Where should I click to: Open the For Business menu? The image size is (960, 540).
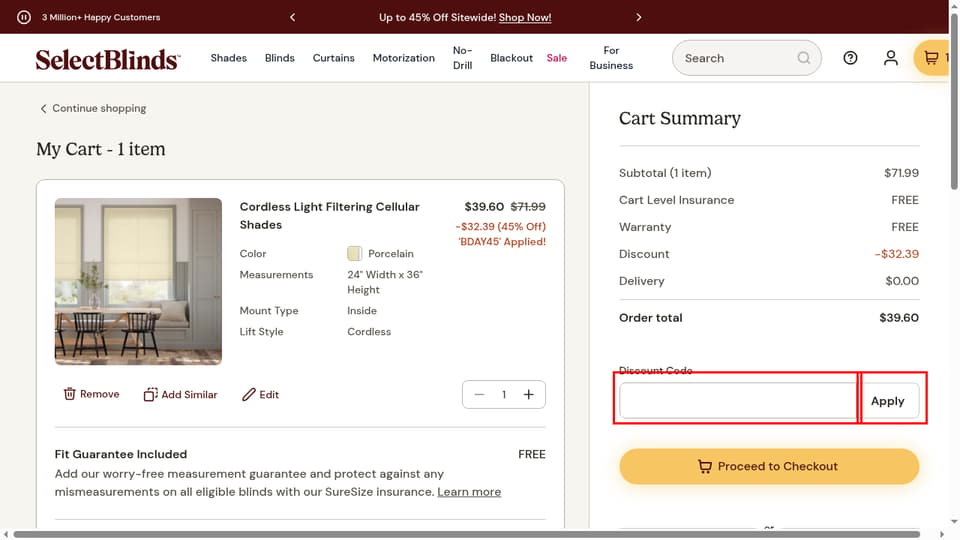[x=611, y=58]
